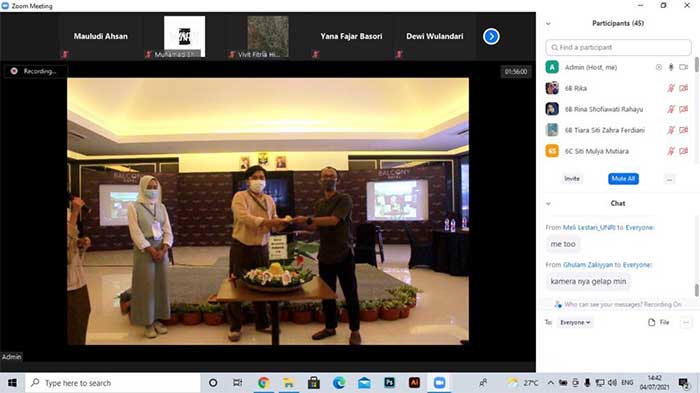This screenshot has width=700, height=393.
Task: Click the Invite button
Action: tap(571, 179)
